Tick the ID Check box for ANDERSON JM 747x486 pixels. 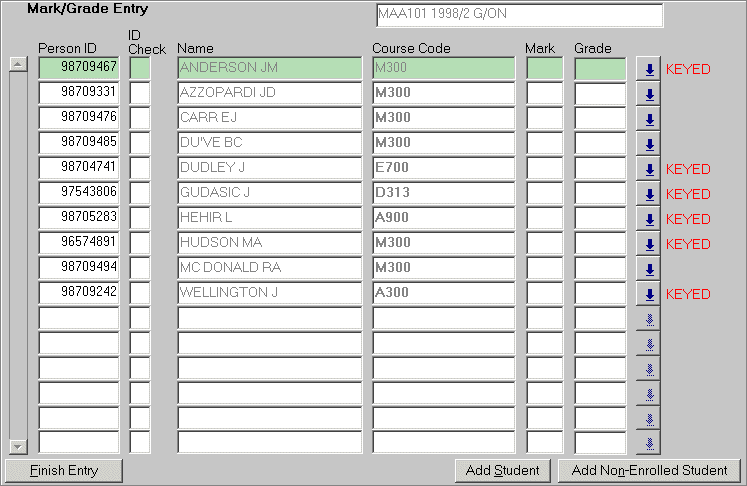click(x=140, y=68)
